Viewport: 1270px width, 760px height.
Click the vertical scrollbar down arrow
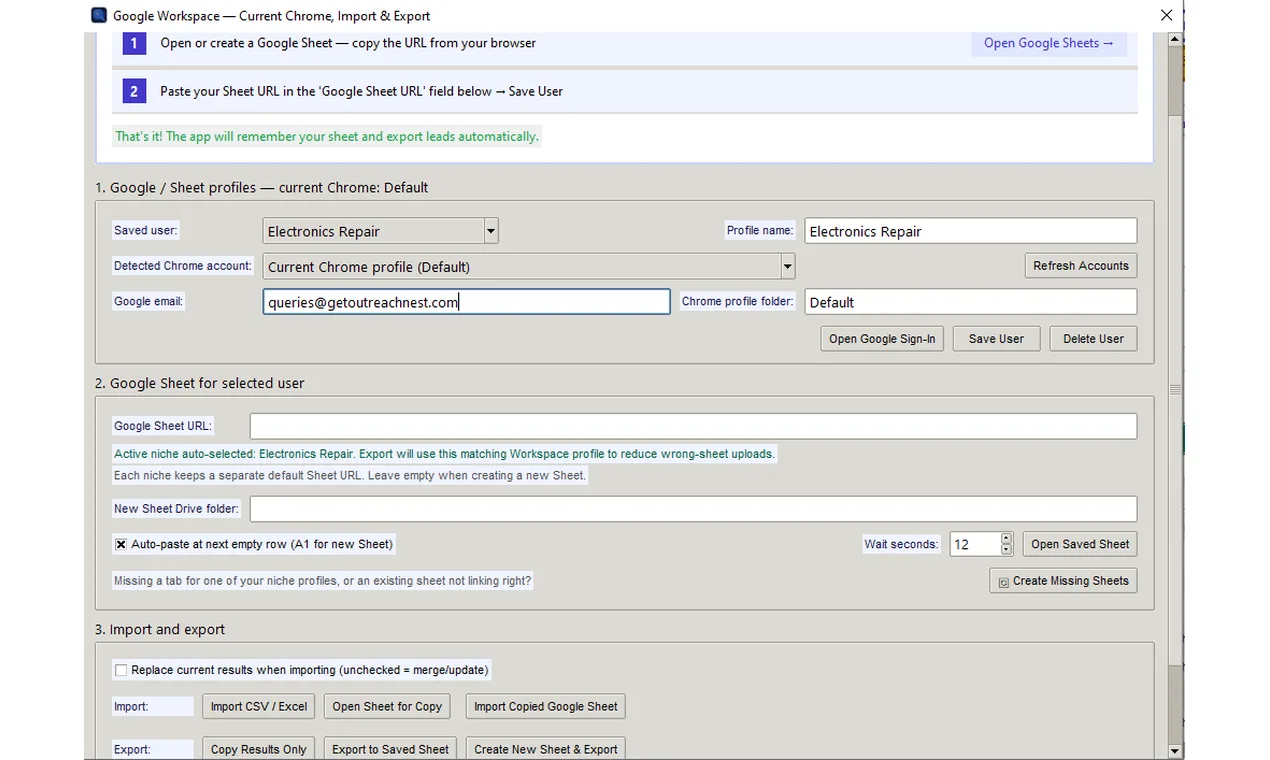(x=1175, y=751)
